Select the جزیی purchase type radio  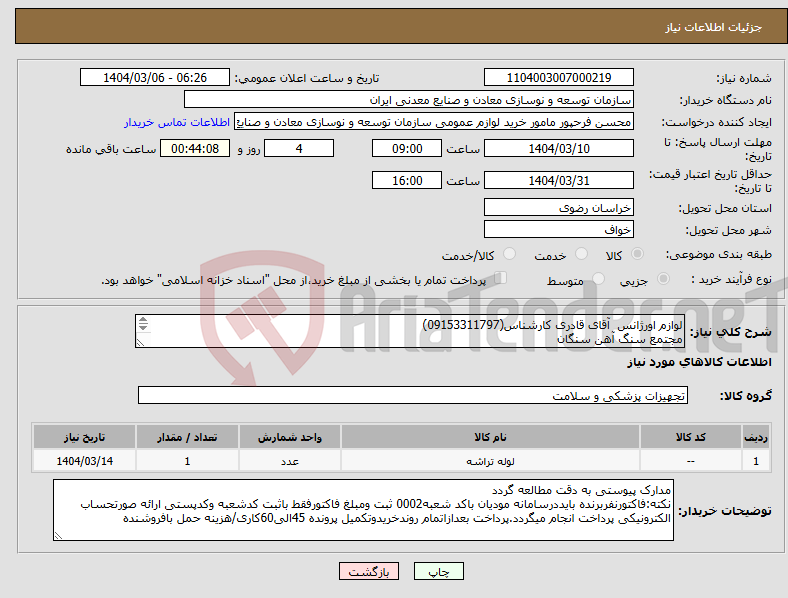pos(663,279)
